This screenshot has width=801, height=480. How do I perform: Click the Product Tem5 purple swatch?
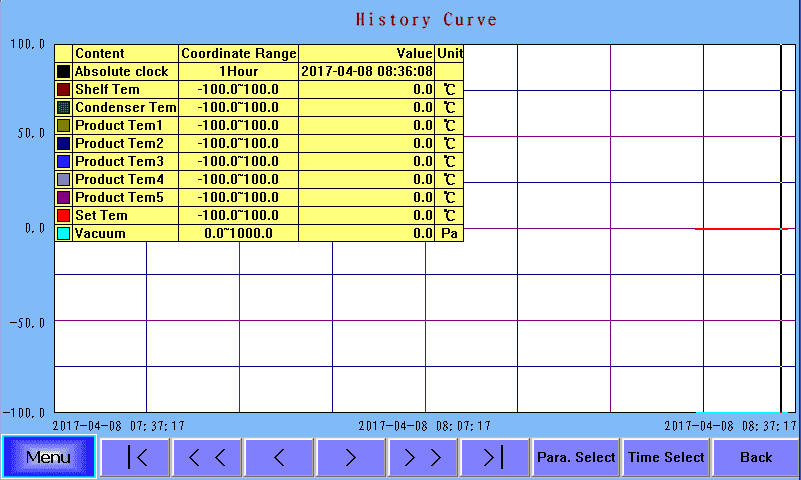[x=64, y=197]
